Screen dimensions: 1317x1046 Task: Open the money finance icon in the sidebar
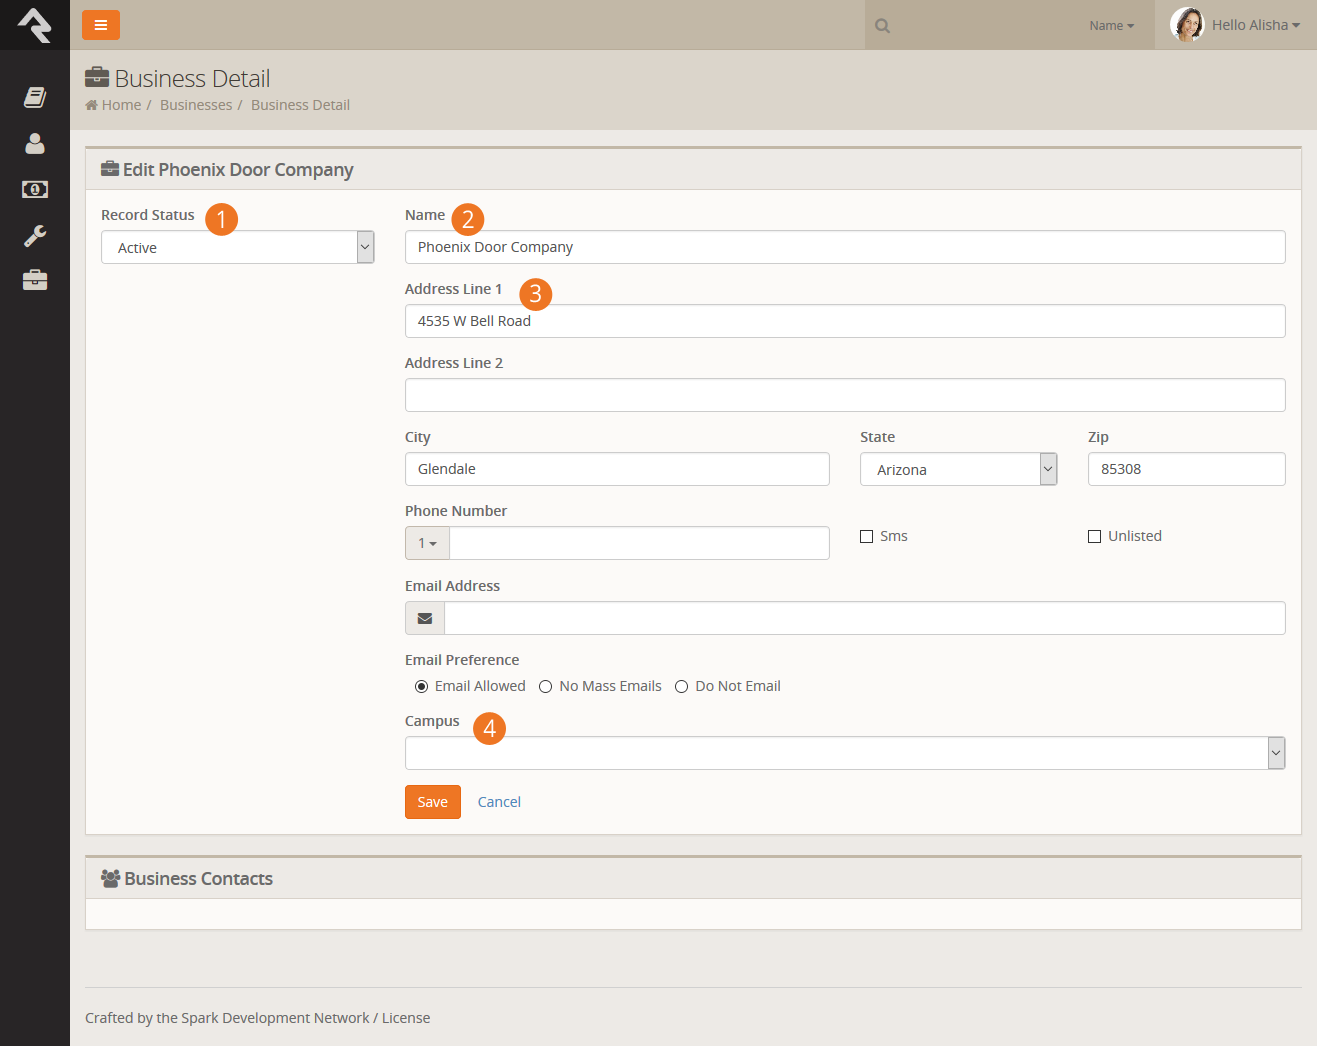(35, 189)
